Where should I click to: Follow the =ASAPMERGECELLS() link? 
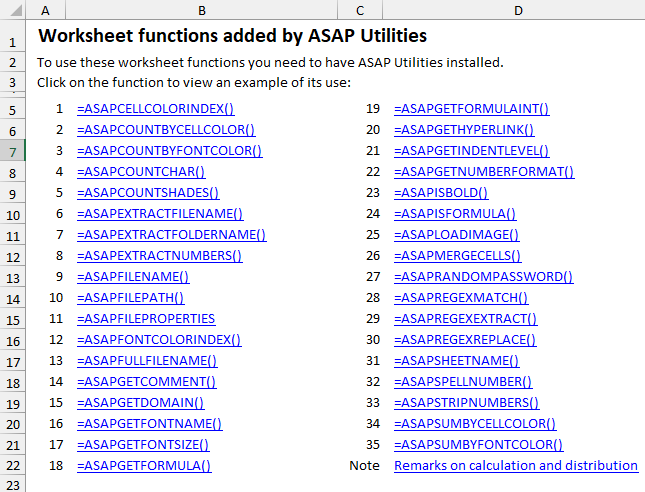click(458, 255)
